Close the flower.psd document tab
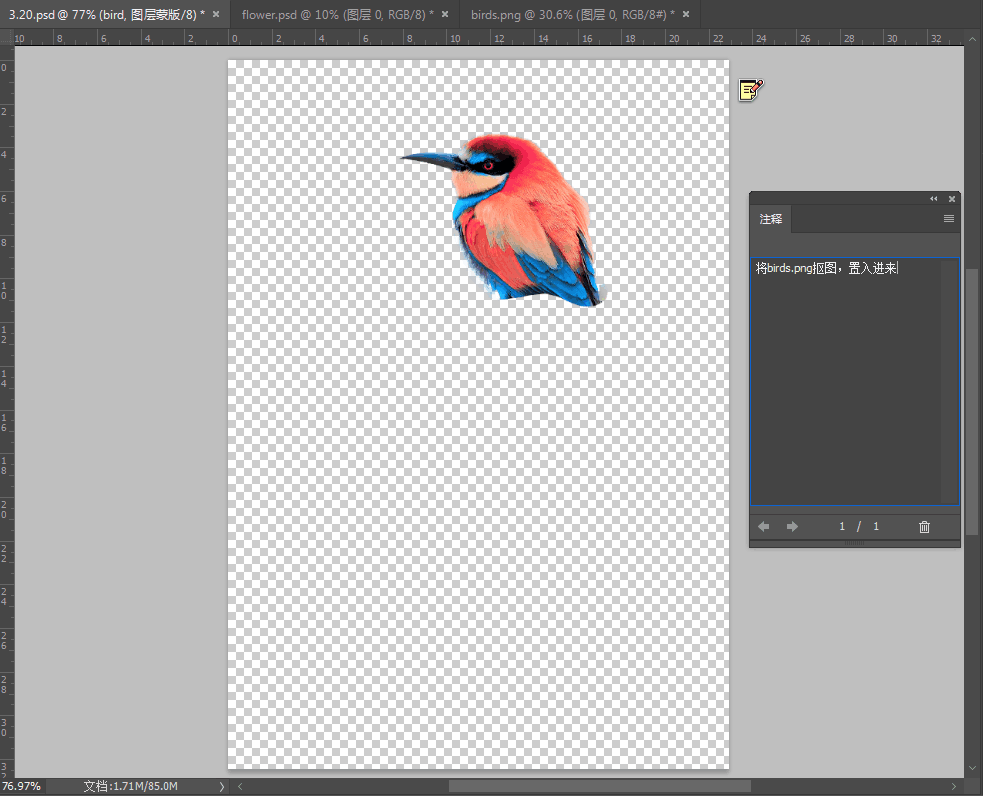 click(445, 14)
